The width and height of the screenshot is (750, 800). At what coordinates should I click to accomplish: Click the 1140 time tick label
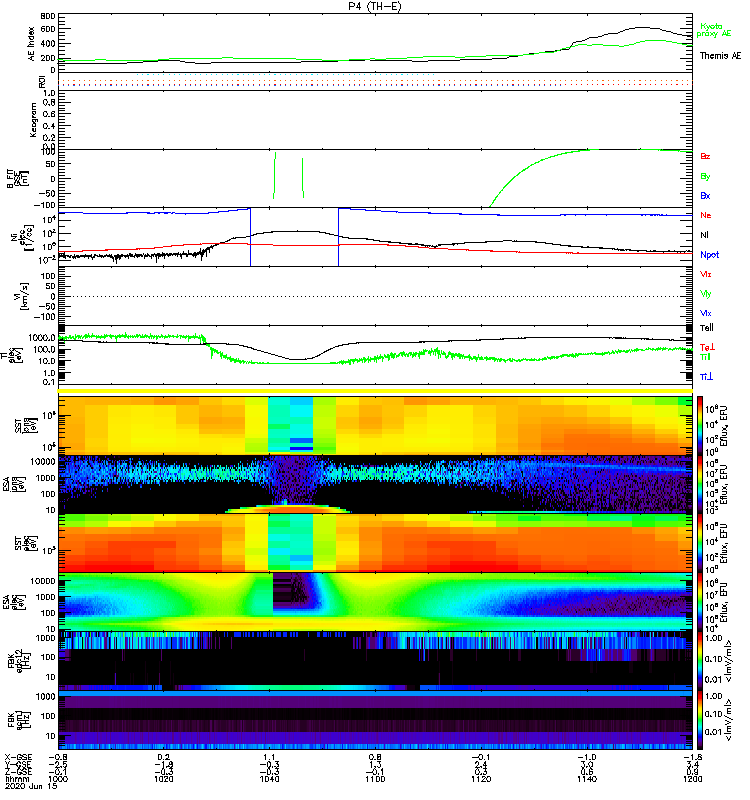tap(587, 779)
